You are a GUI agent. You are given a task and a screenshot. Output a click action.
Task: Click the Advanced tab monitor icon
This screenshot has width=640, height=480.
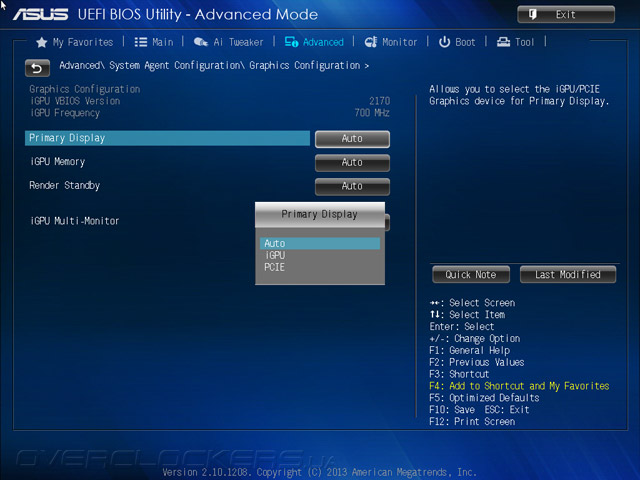(x=291, y=42)
